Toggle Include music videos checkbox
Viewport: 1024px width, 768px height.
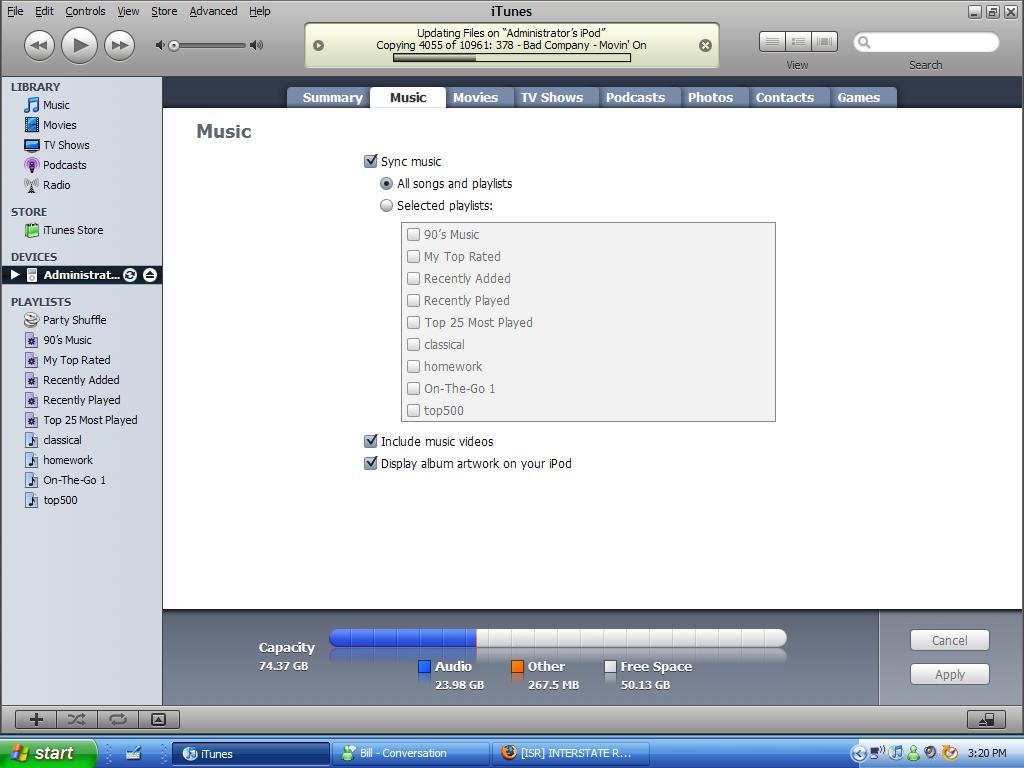pos(370,441)
